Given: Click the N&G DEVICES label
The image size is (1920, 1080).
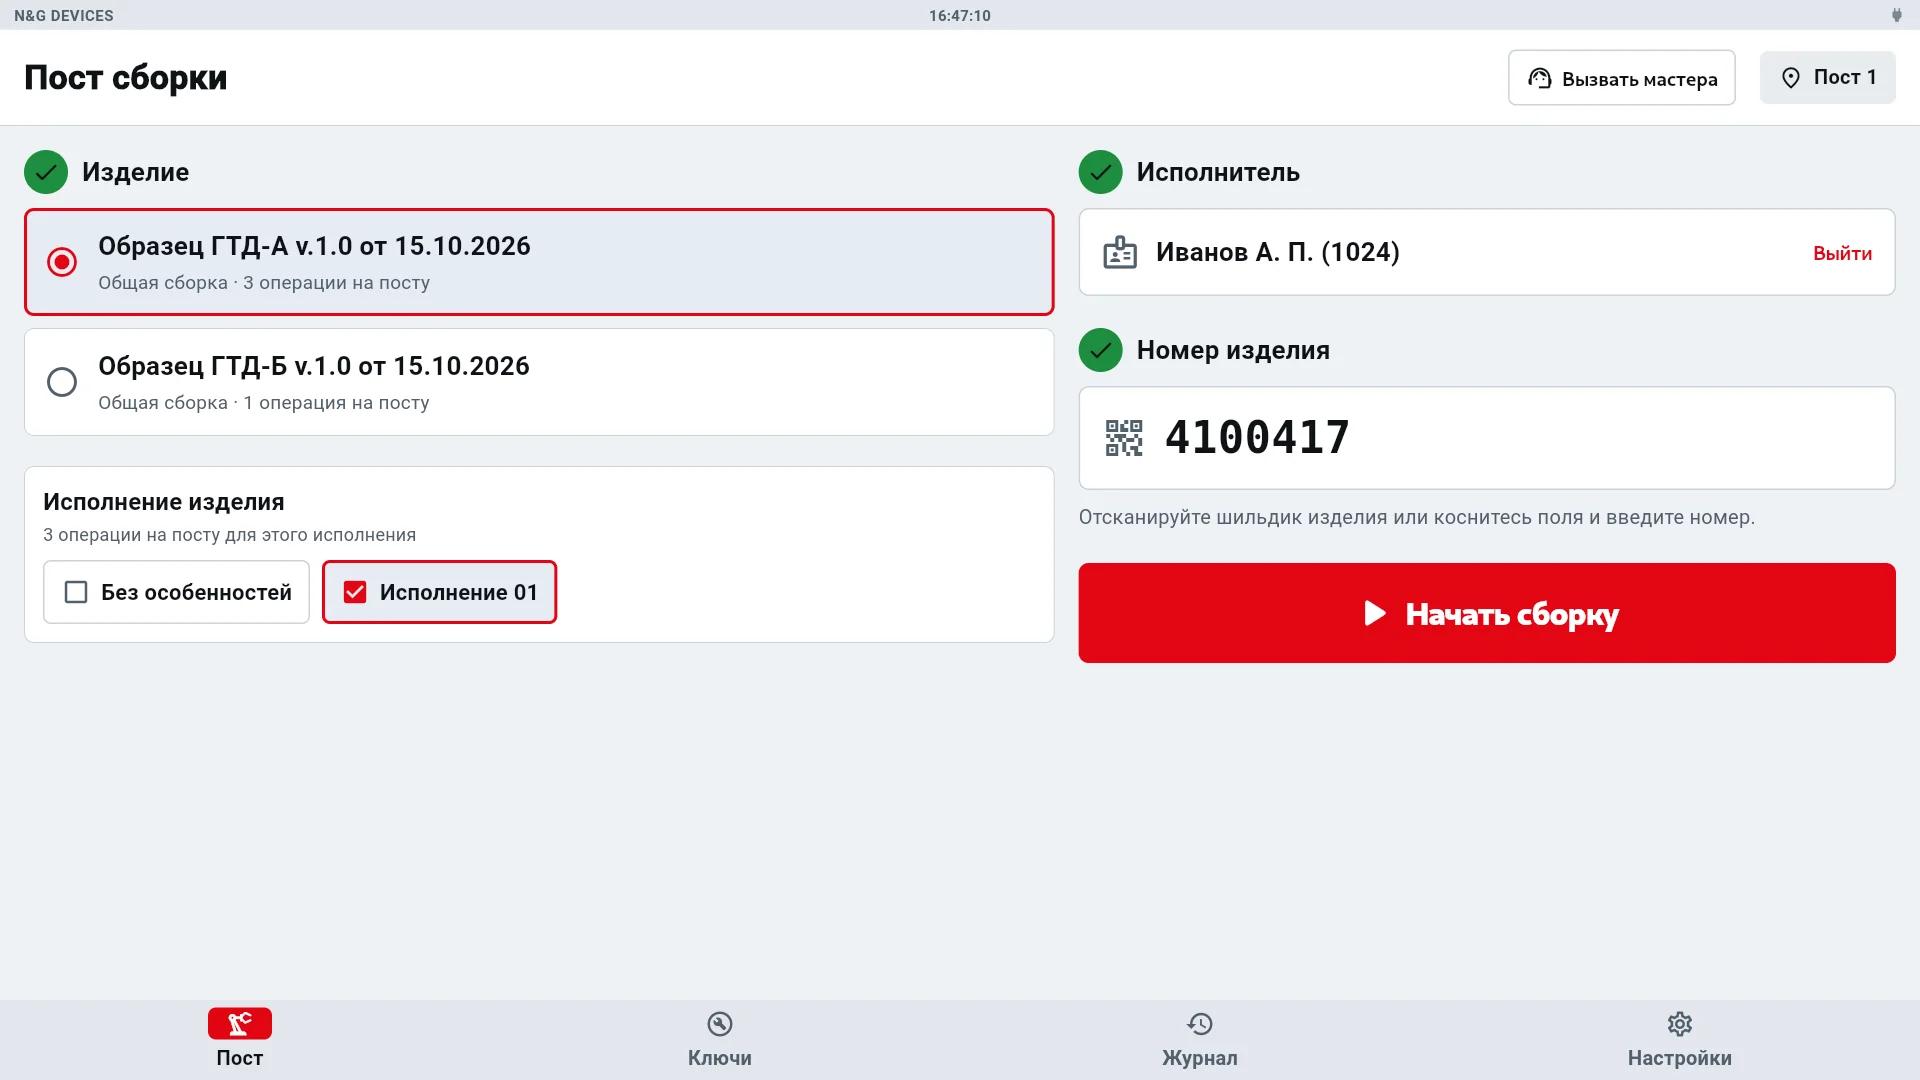Looking at the screenshot, I should click(x=64, y=16).
